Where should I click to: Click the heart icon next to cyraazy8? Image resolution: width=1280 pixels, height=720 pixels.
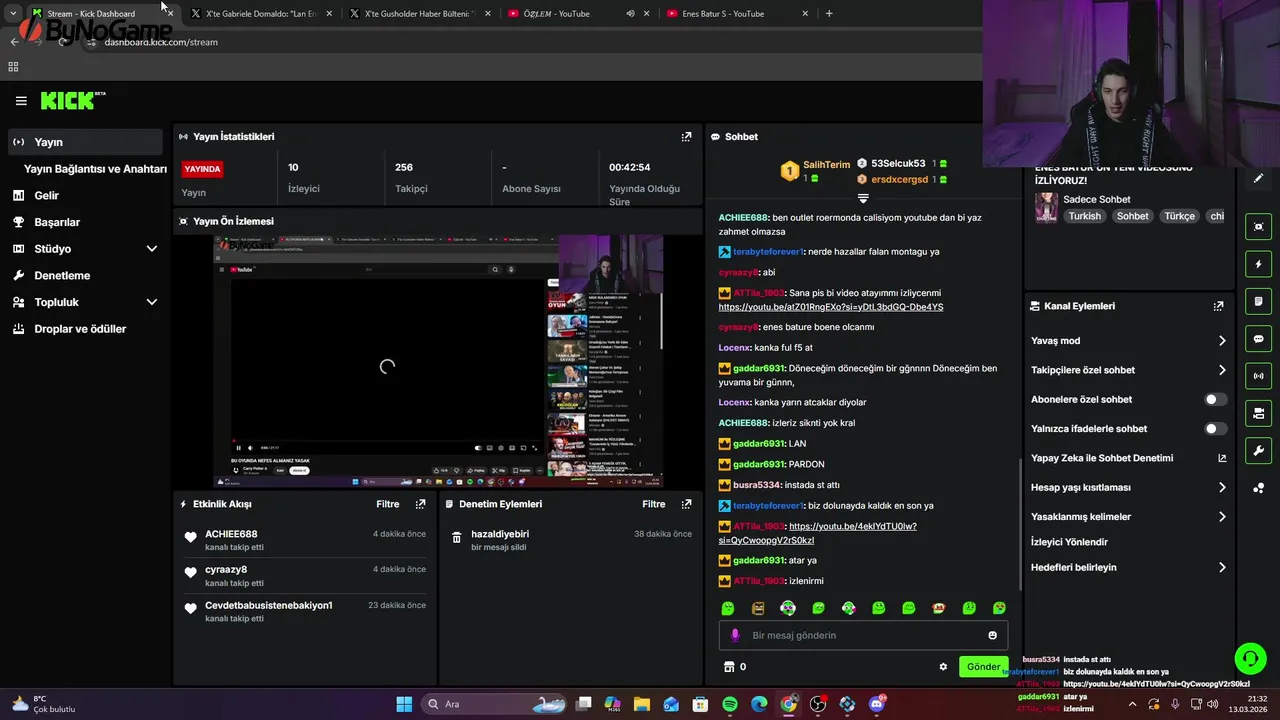coord(190,573)
